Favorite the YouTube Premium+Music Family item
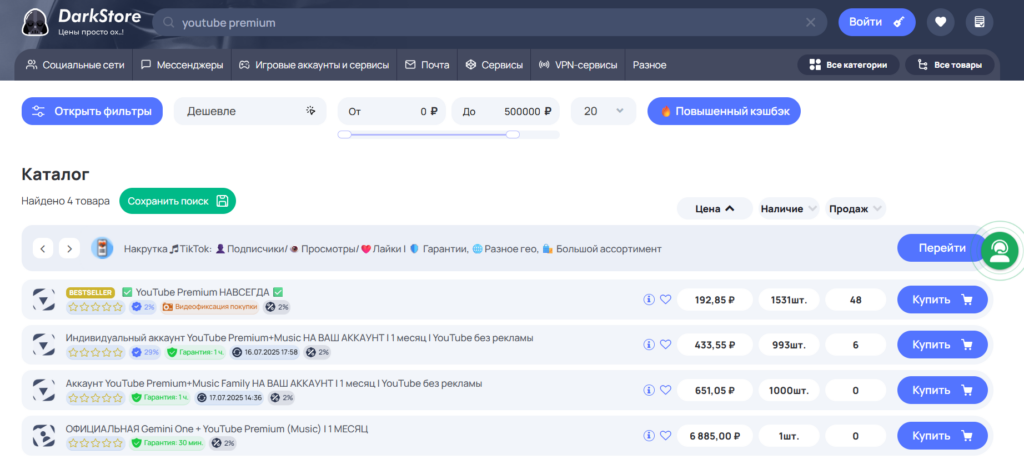Screen dimensions: 1024x464 [665, 390]
